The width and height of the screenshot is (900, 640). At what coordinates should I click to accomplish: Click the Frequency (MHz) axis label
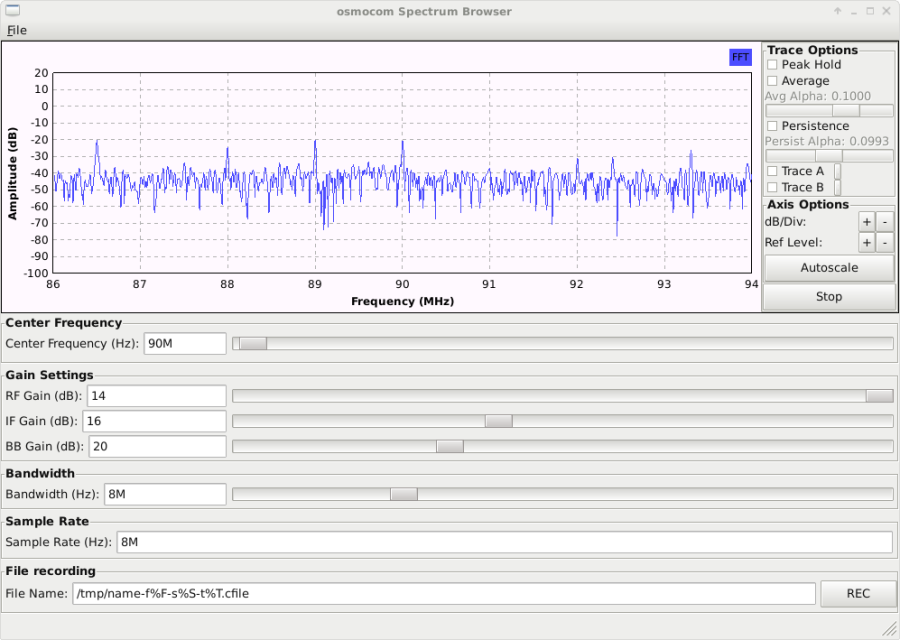(x=402, y=301)
